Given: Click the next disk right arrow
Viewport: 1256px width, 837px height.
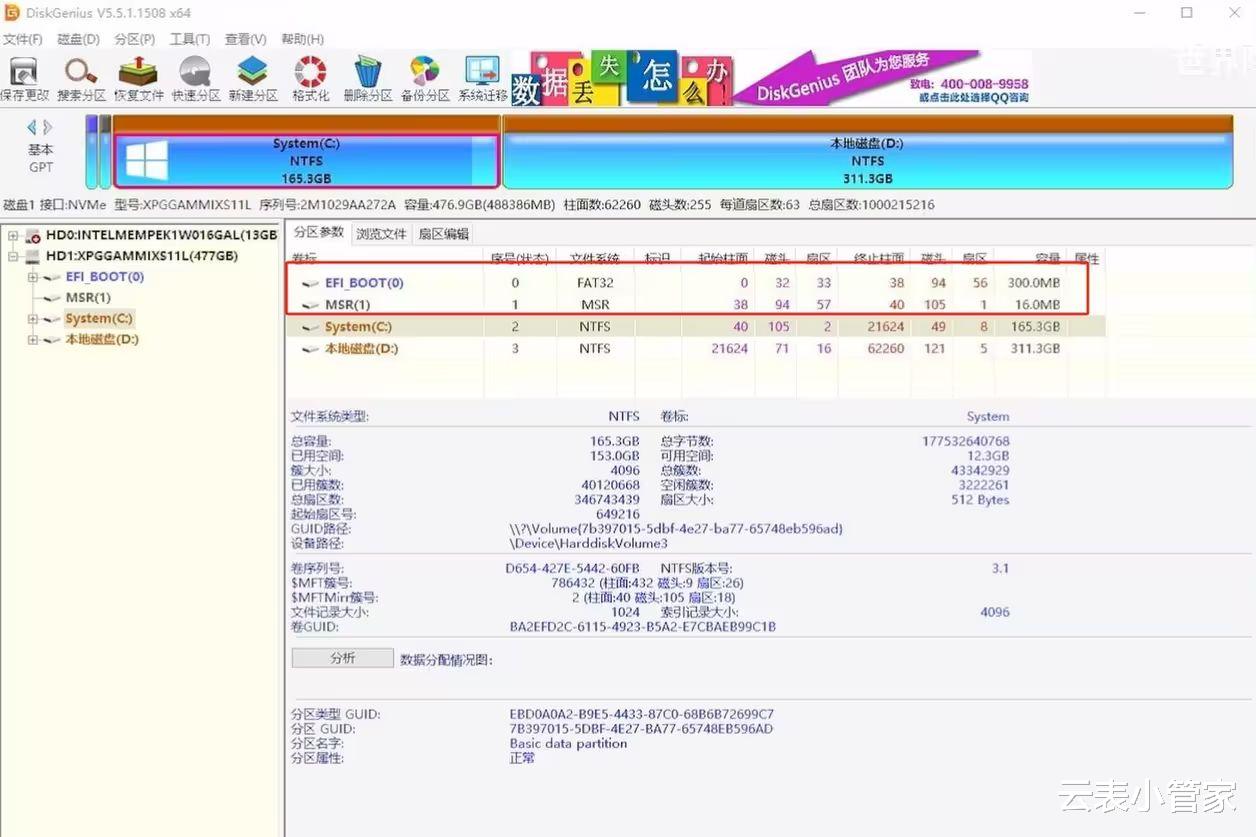Looking at the screenshot, I should (47, 127).
